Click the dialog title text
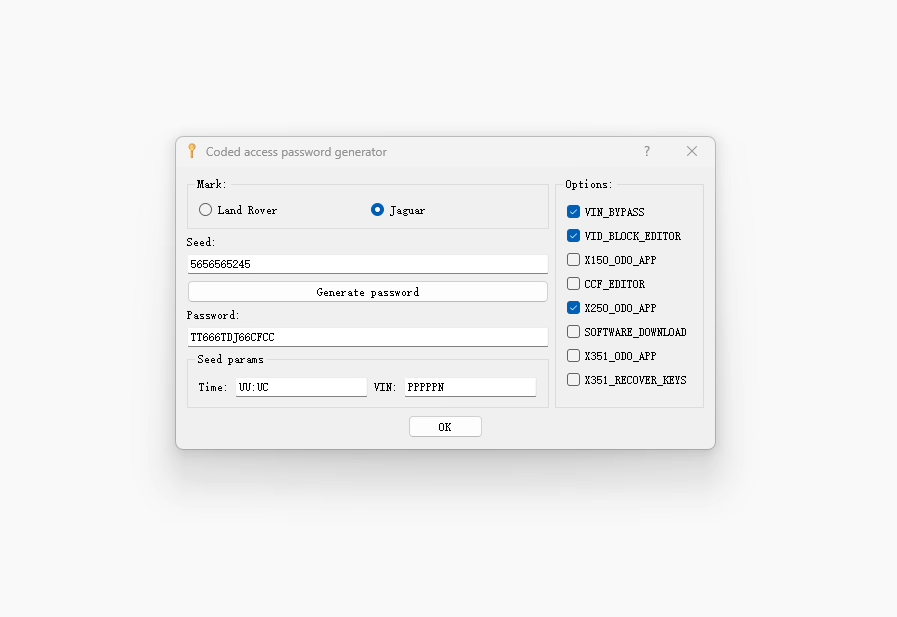The image size is (897, 617). pos(296,152)
